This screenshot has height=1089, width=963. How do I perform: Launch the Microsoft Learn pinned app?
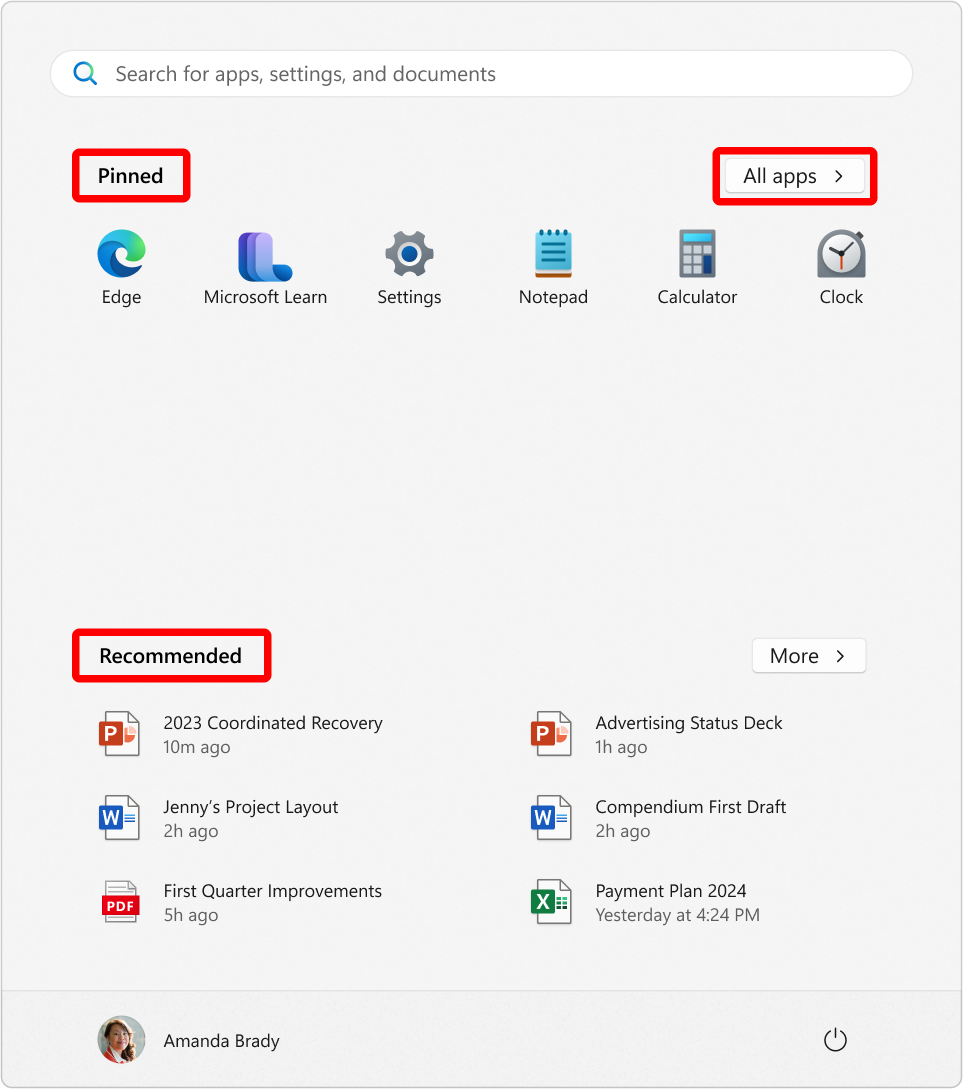click(x=265, y=256)
